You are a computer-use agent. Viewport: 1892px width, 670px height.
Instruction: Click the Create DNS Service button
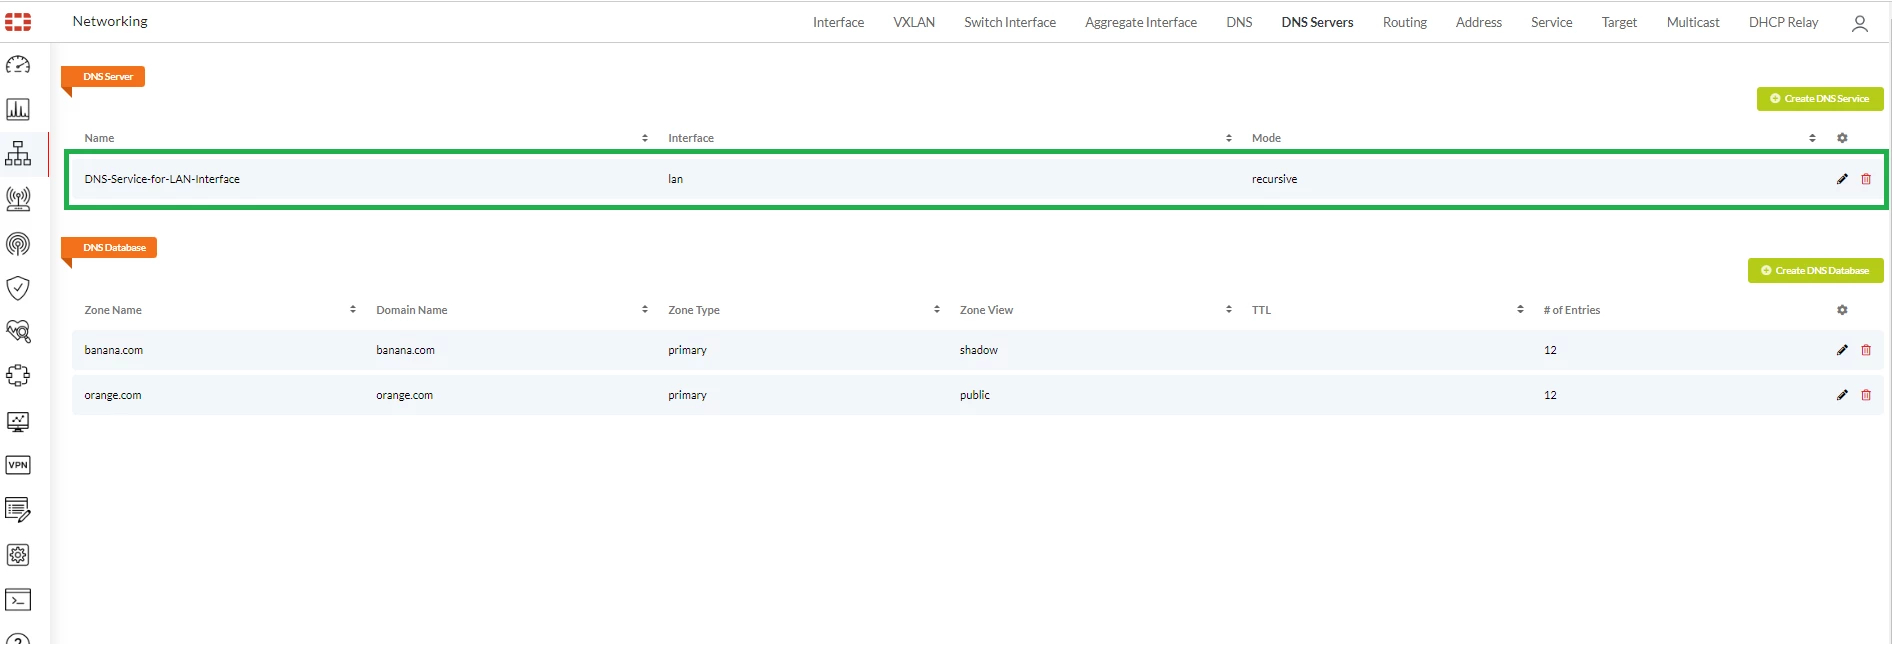coord(1820,99)
